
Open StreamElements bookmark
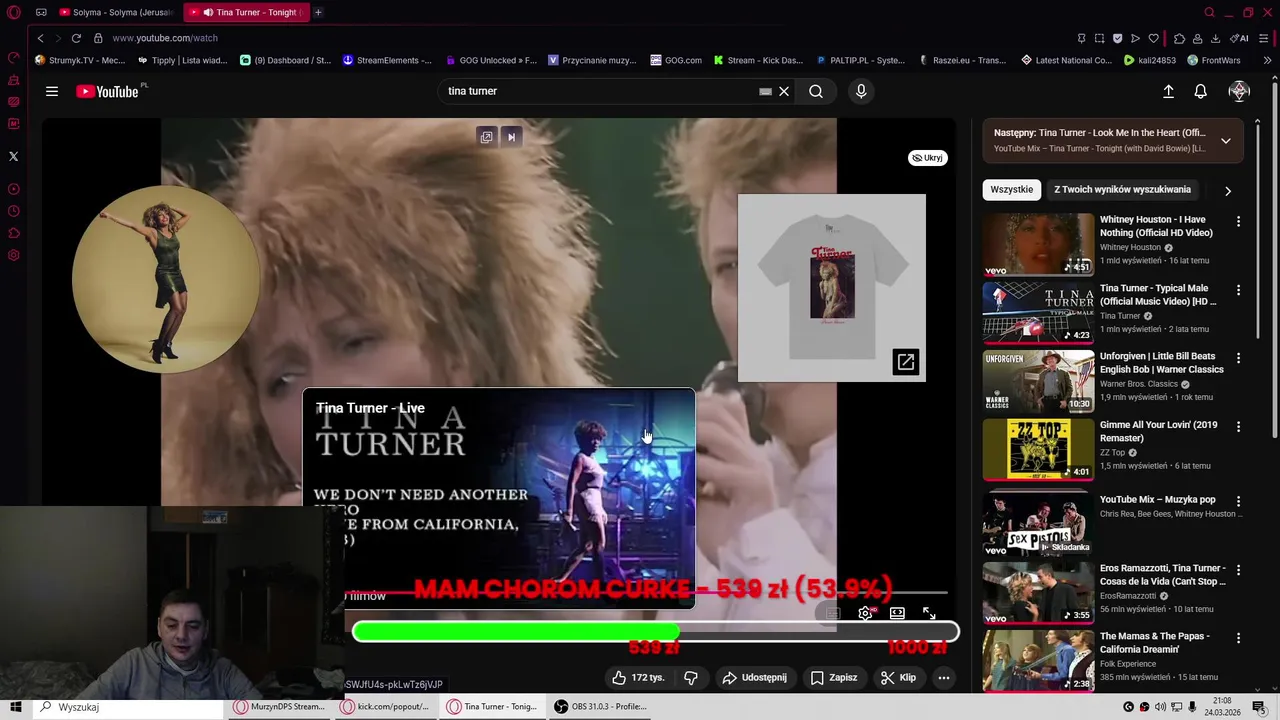click(387, 60)
